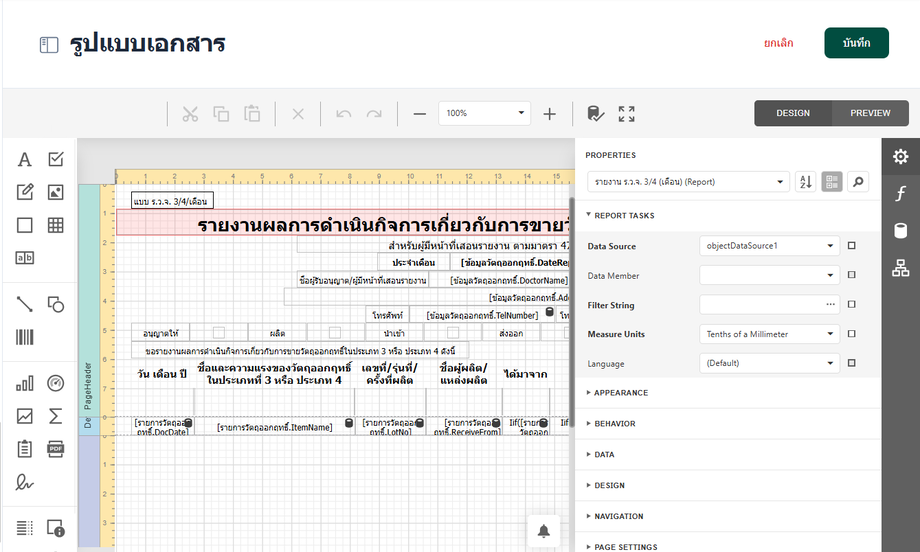Select the Character Comb tool
The height and width of the screenshot is (552, 920).
[x=25, y=258]
